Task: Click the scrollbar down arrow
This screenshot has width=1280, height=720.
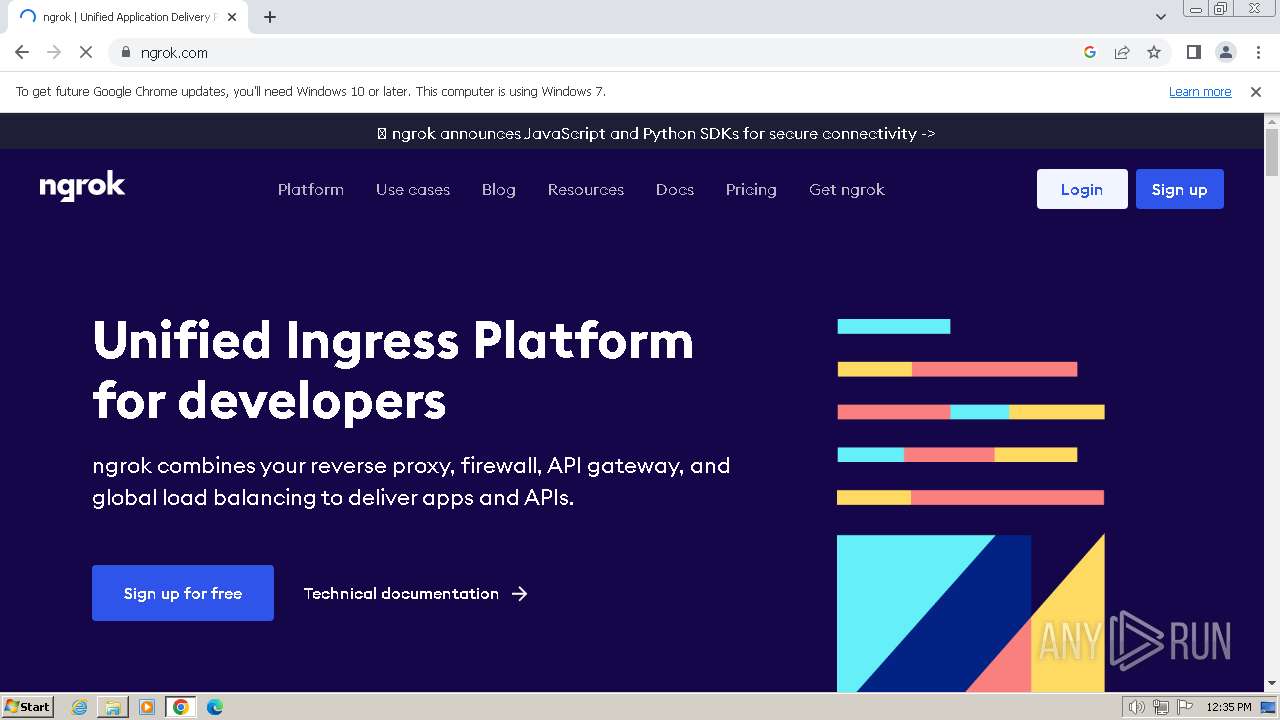Action: coord(1272,684)
